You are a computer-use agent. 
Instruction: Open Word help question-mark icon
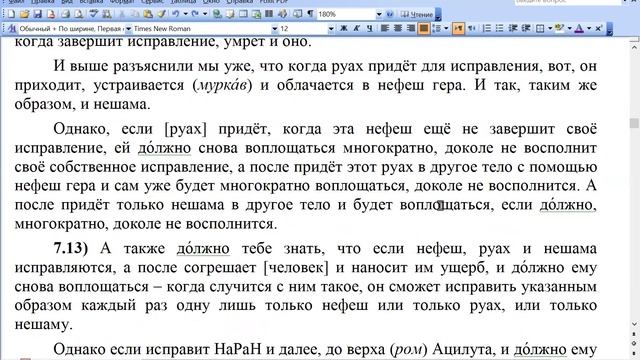(390, 14)
